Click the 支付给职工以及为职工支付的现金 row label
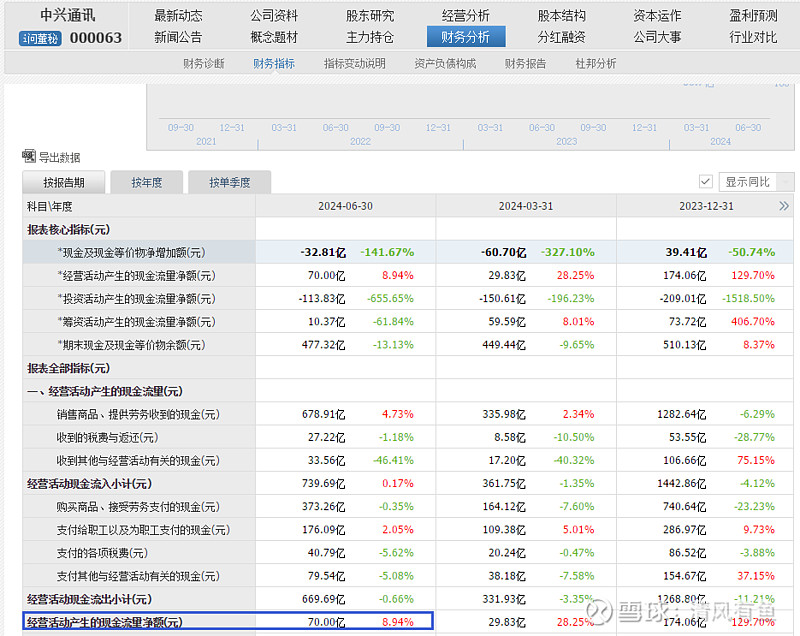The image size is (800, 636). tap(143, 530)
